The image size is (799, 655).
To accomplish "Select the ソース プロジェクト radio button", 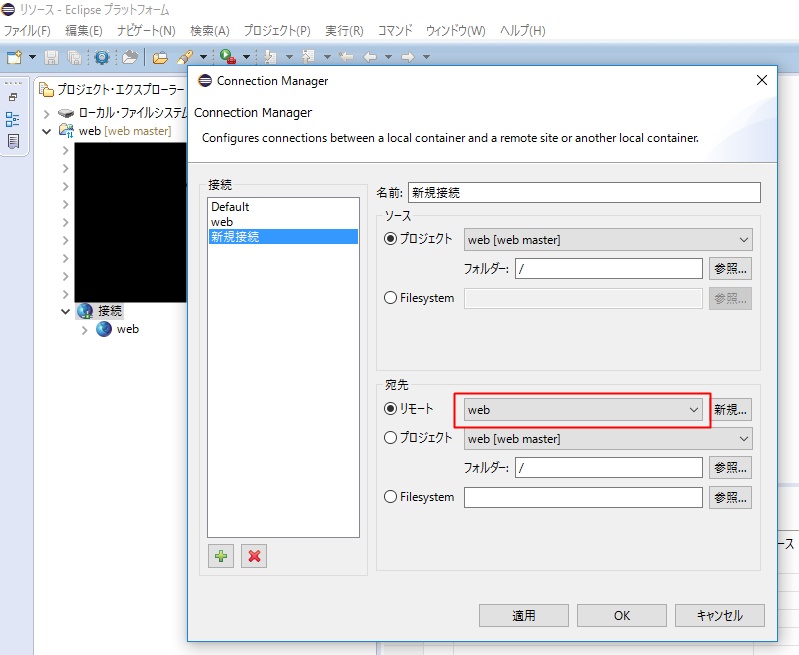I will 390,239.
